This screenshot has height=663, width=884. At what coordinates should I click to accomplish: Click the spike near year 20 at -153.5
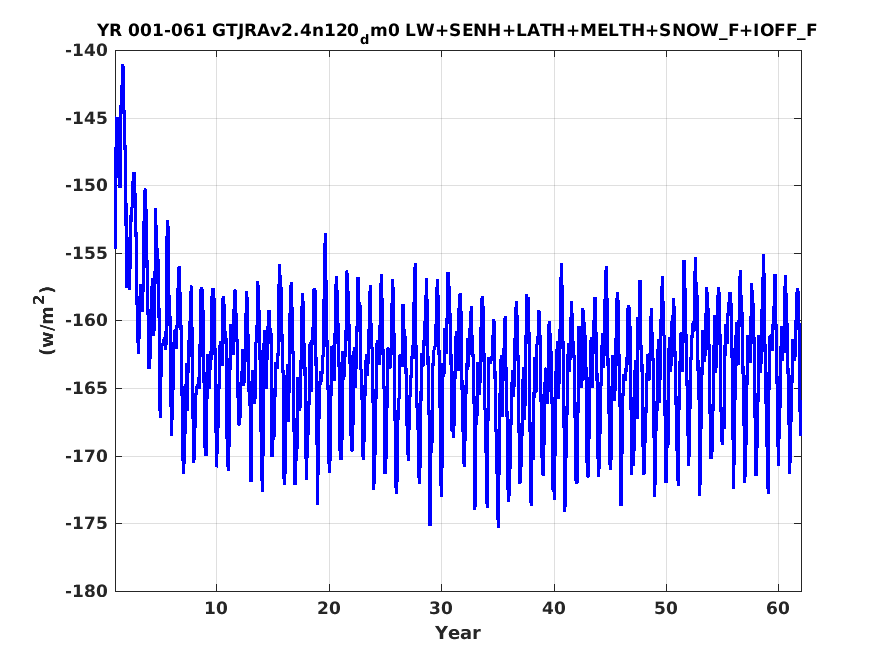pyautogui.click(x=325, y=235)
